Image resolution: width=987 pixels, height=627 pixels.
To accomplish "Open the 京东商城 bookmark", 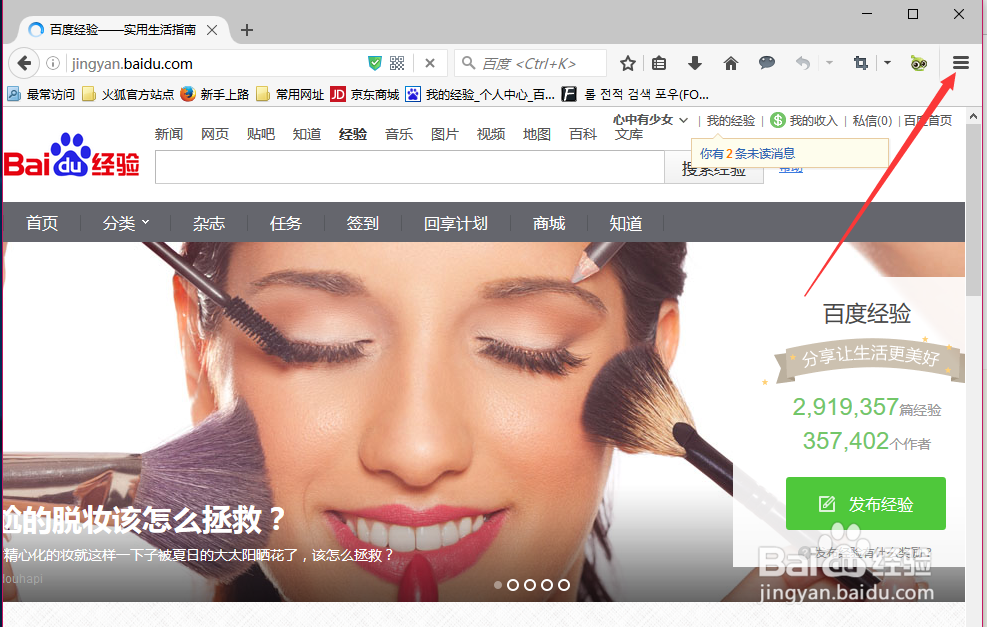I will pos(365,94).
